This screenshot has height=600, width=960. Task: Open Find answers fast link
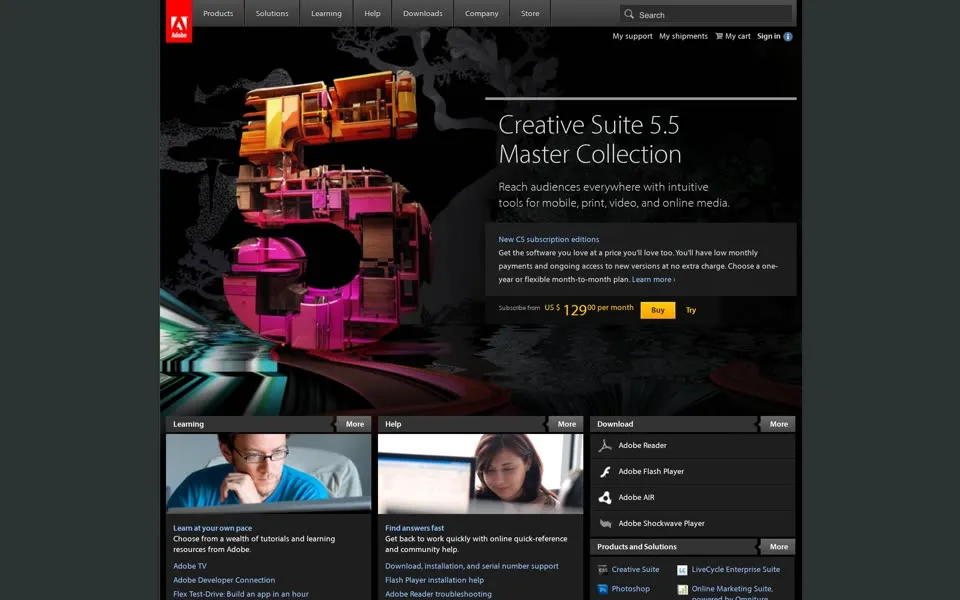[414, 528]
